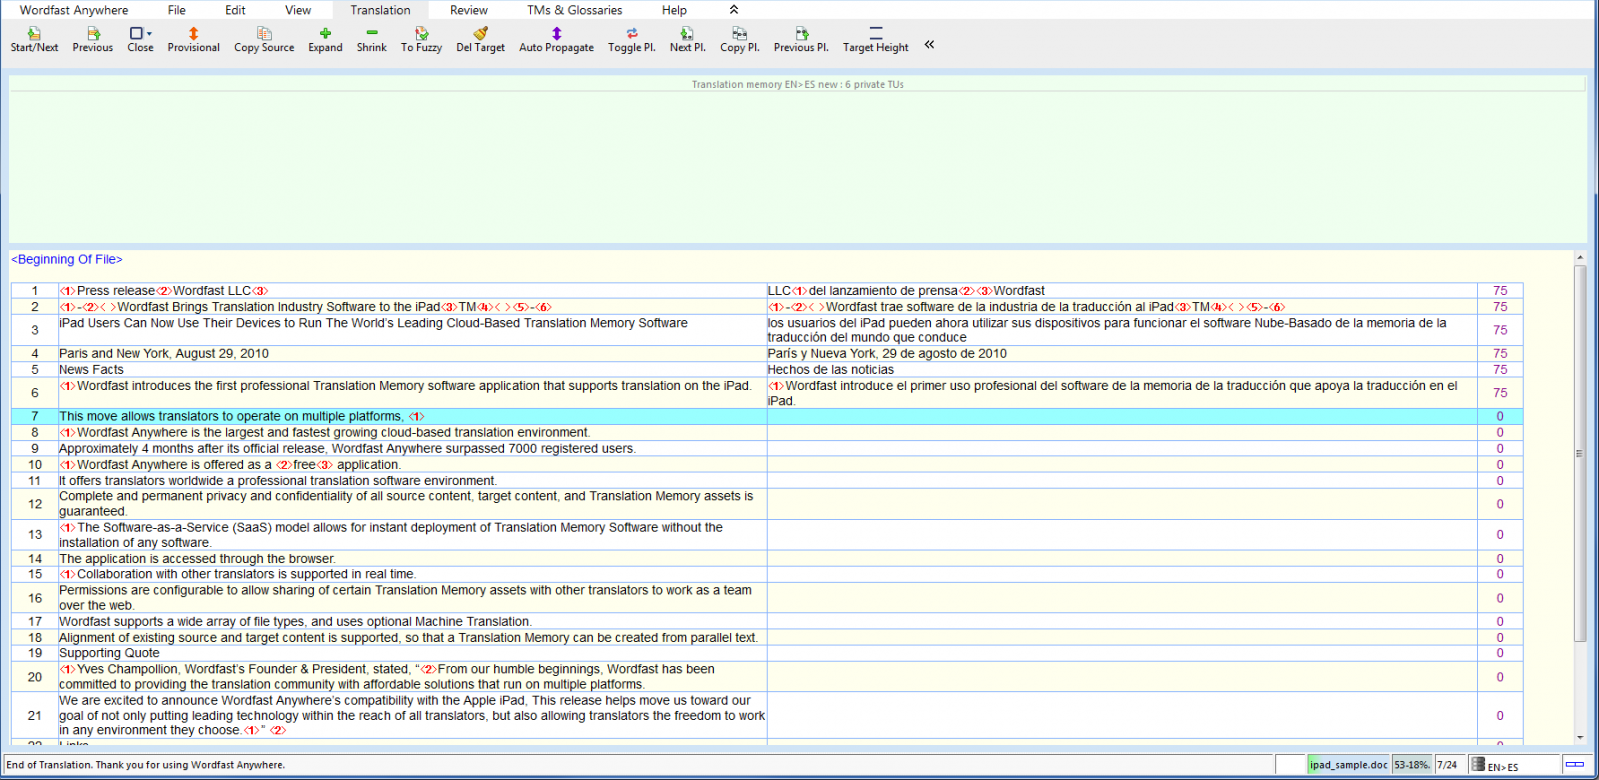The width and height of the screenshot is (1599, 780).
Task: Click Toggle Pl. in the toolbar
Action: point(631,34)
